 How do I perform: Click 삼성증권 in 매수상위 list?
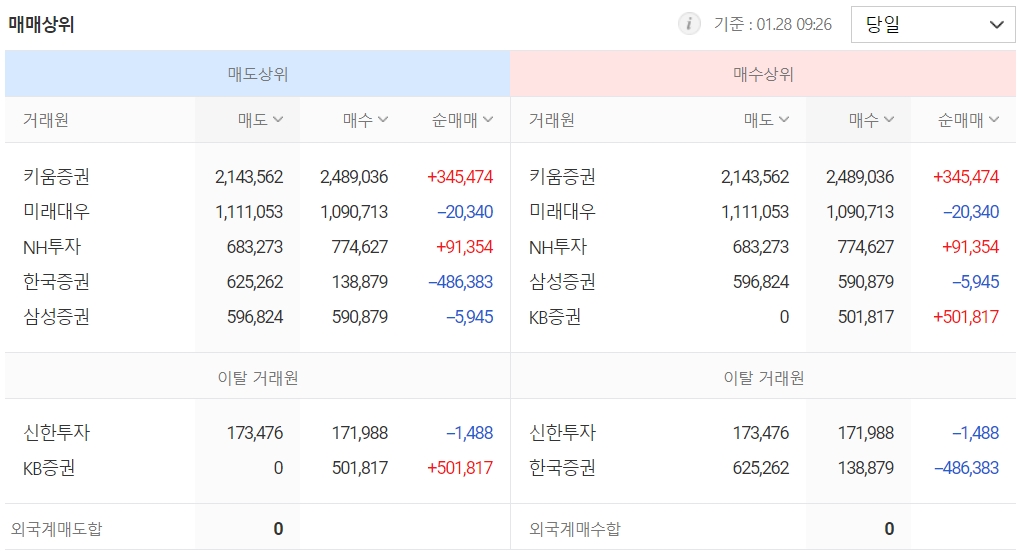point(562,281)
